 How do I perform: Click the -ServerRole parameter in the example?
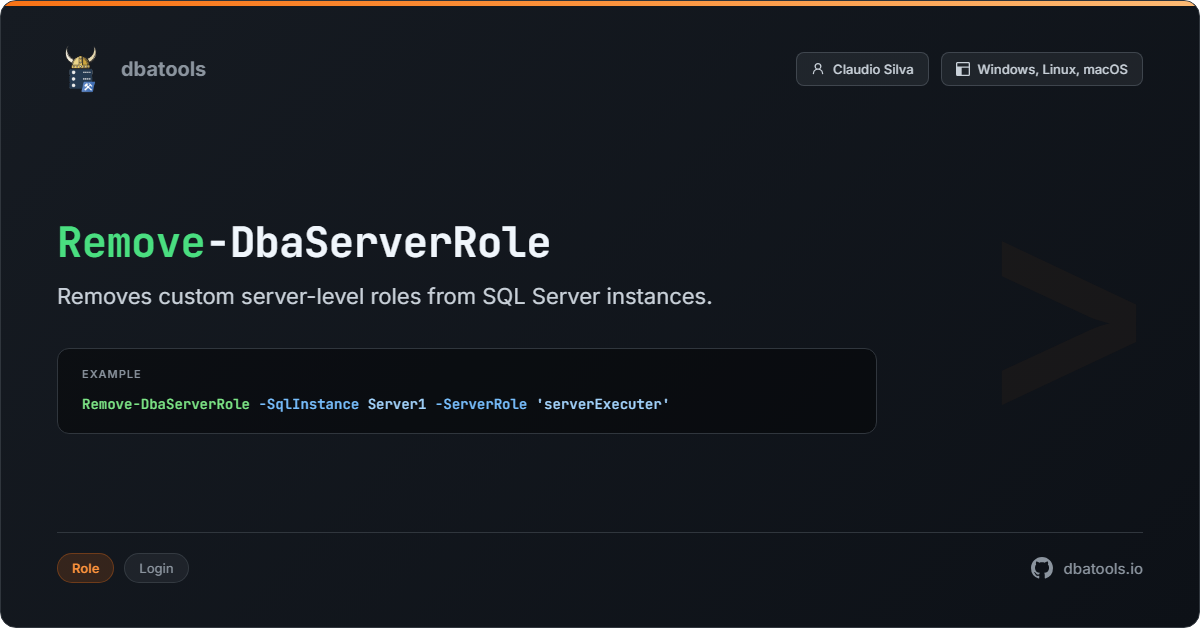click(481, 404)
